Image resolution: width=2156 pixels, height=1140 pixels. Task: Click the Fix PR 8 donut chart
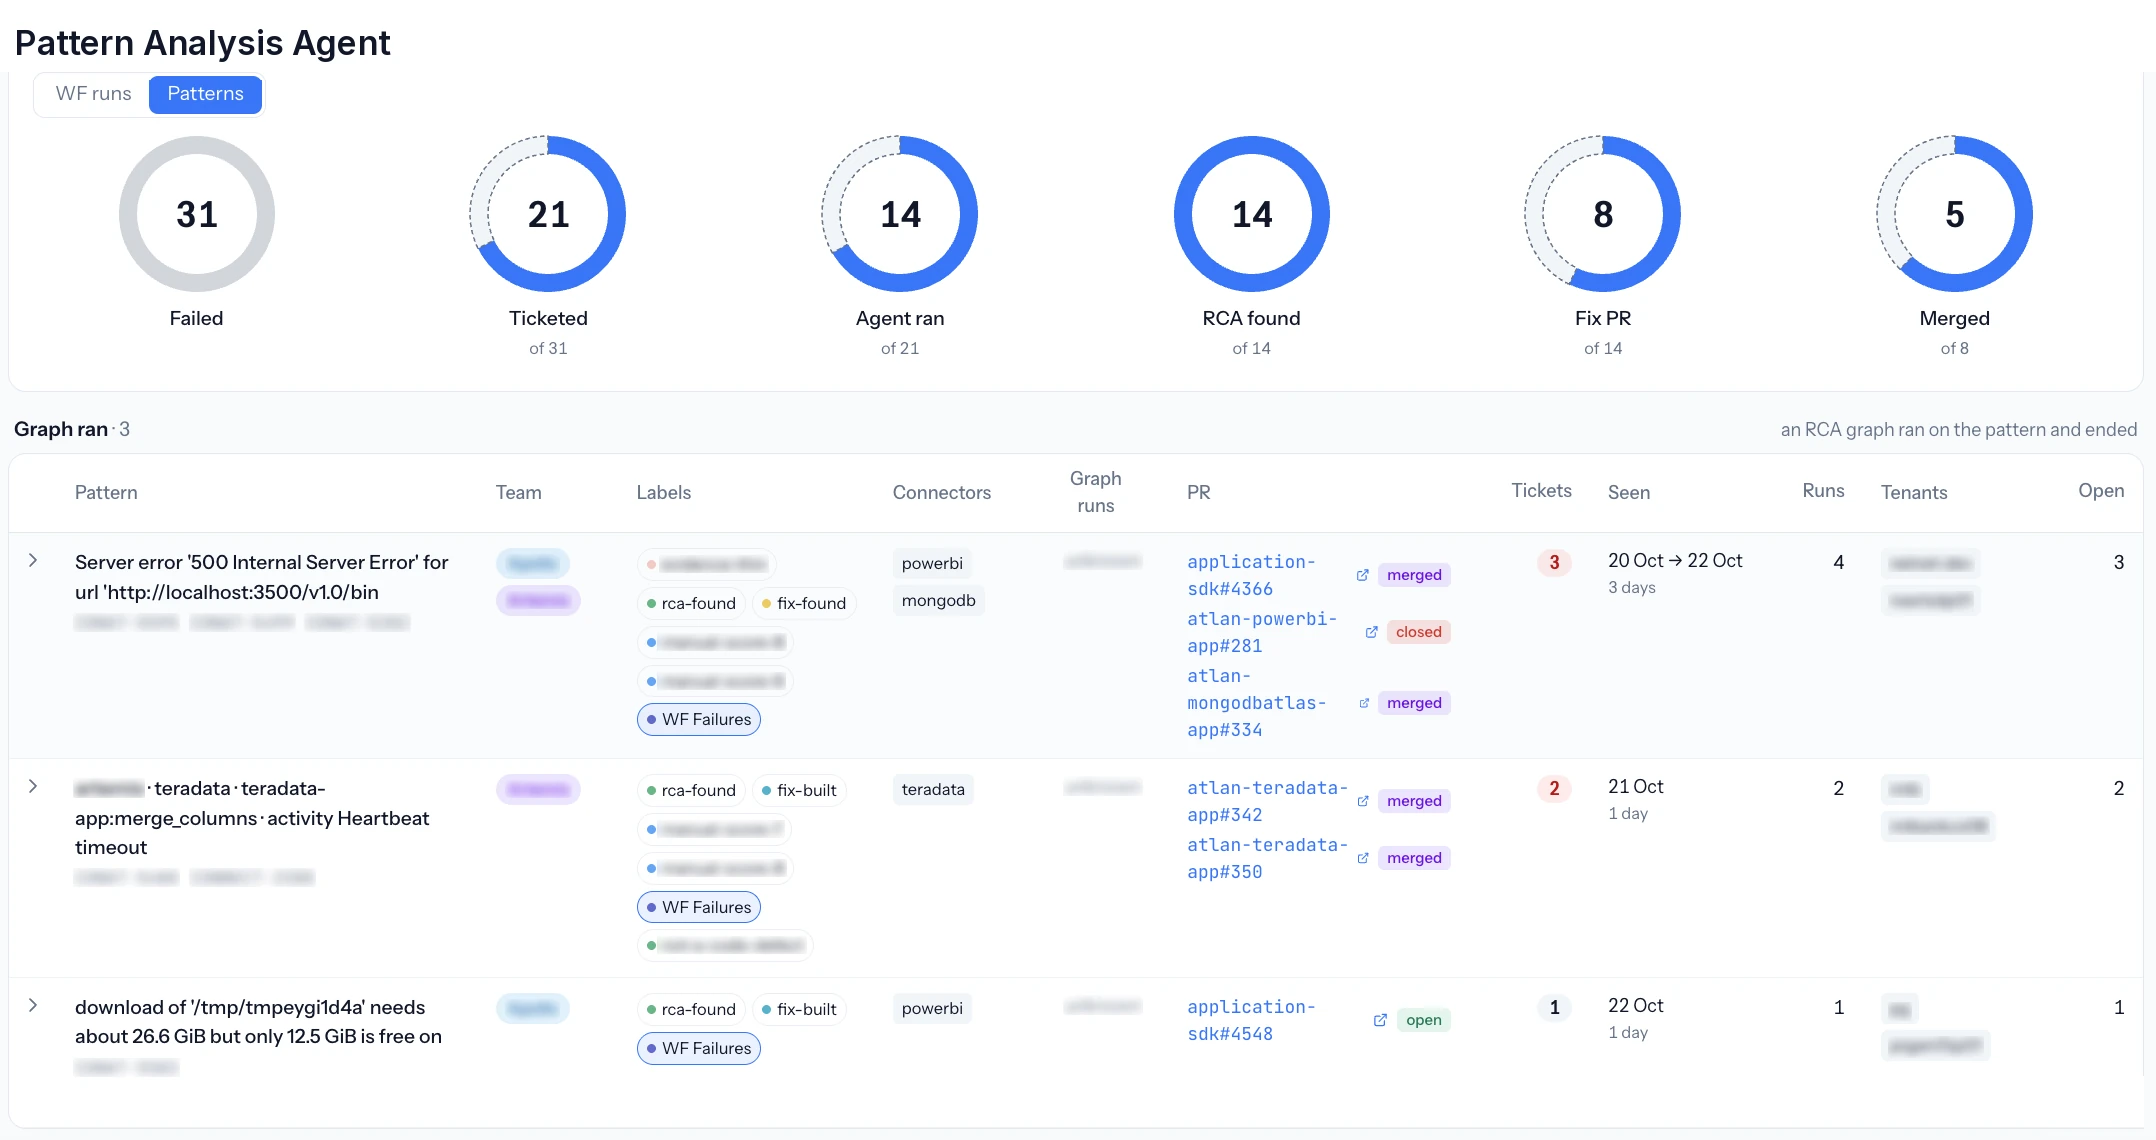1603,214
